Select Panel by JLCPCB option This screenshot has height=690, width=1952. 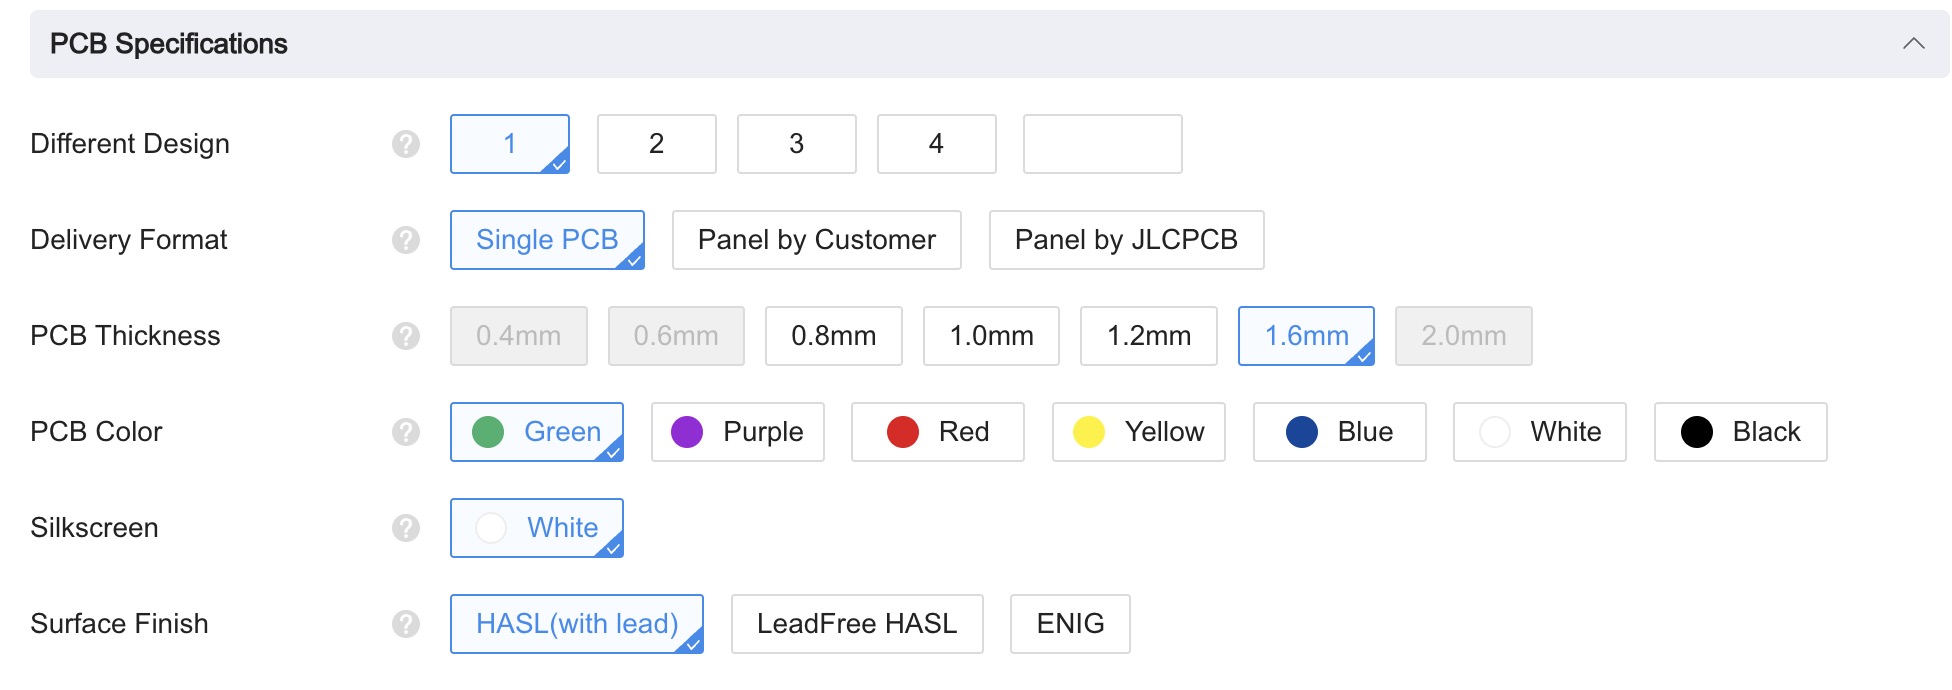1126,240
